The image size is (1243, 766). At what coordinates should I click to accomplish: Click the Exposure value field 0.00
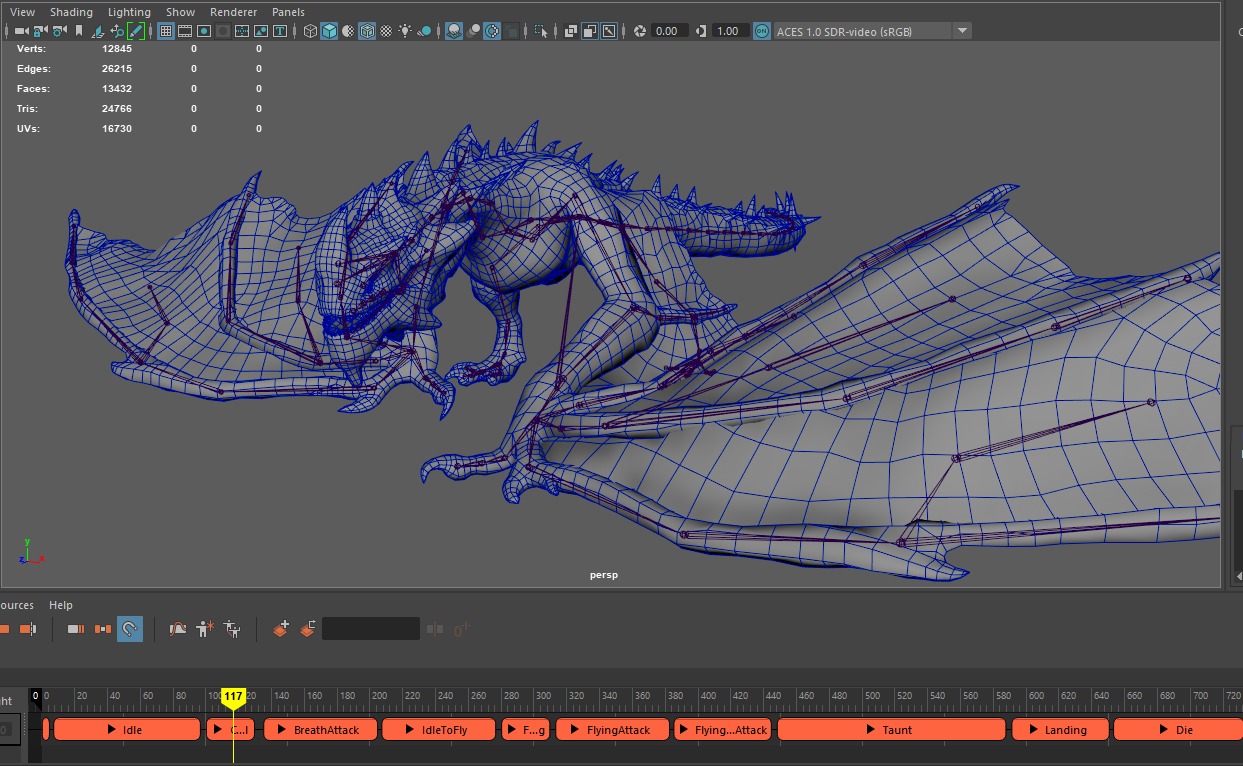670,31
